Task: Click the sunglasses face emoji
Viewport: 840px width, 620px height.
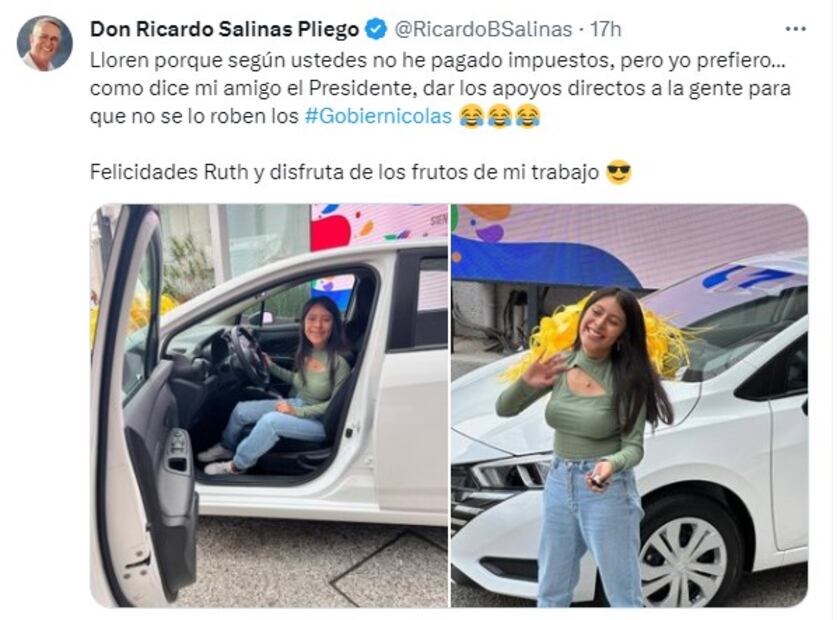Action: point(619,173)
